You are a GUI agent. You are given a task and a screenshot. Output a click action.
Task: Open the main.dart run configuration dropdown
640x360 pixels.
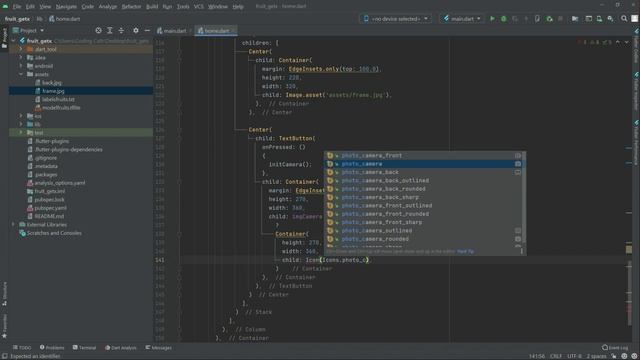[462, 19]
